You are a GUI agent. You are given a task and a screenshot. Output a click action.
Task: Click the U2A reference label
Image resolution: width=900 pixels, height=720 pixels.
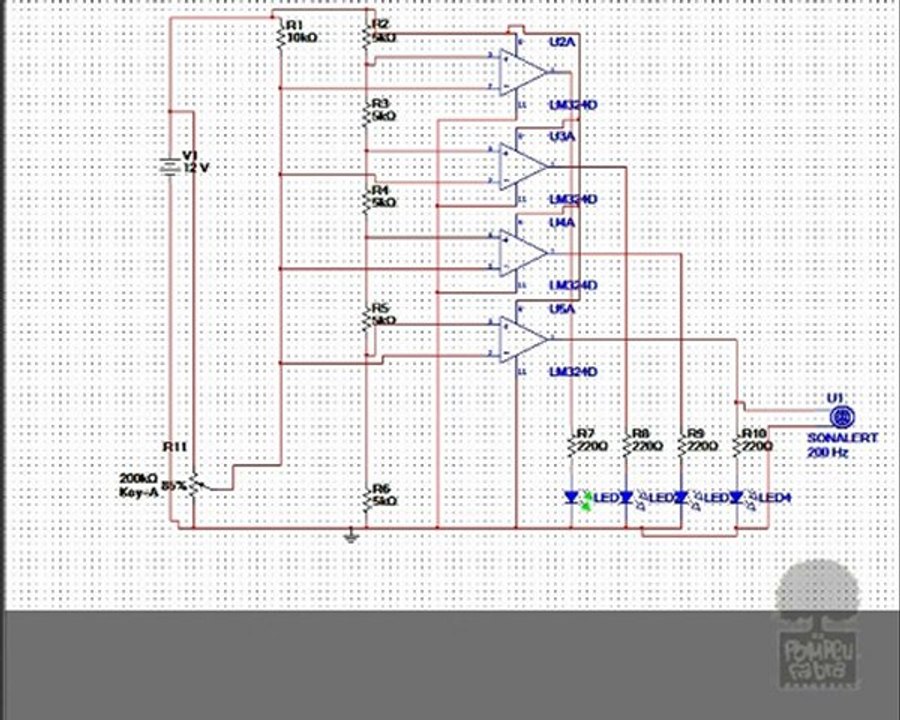coord(562,42)
